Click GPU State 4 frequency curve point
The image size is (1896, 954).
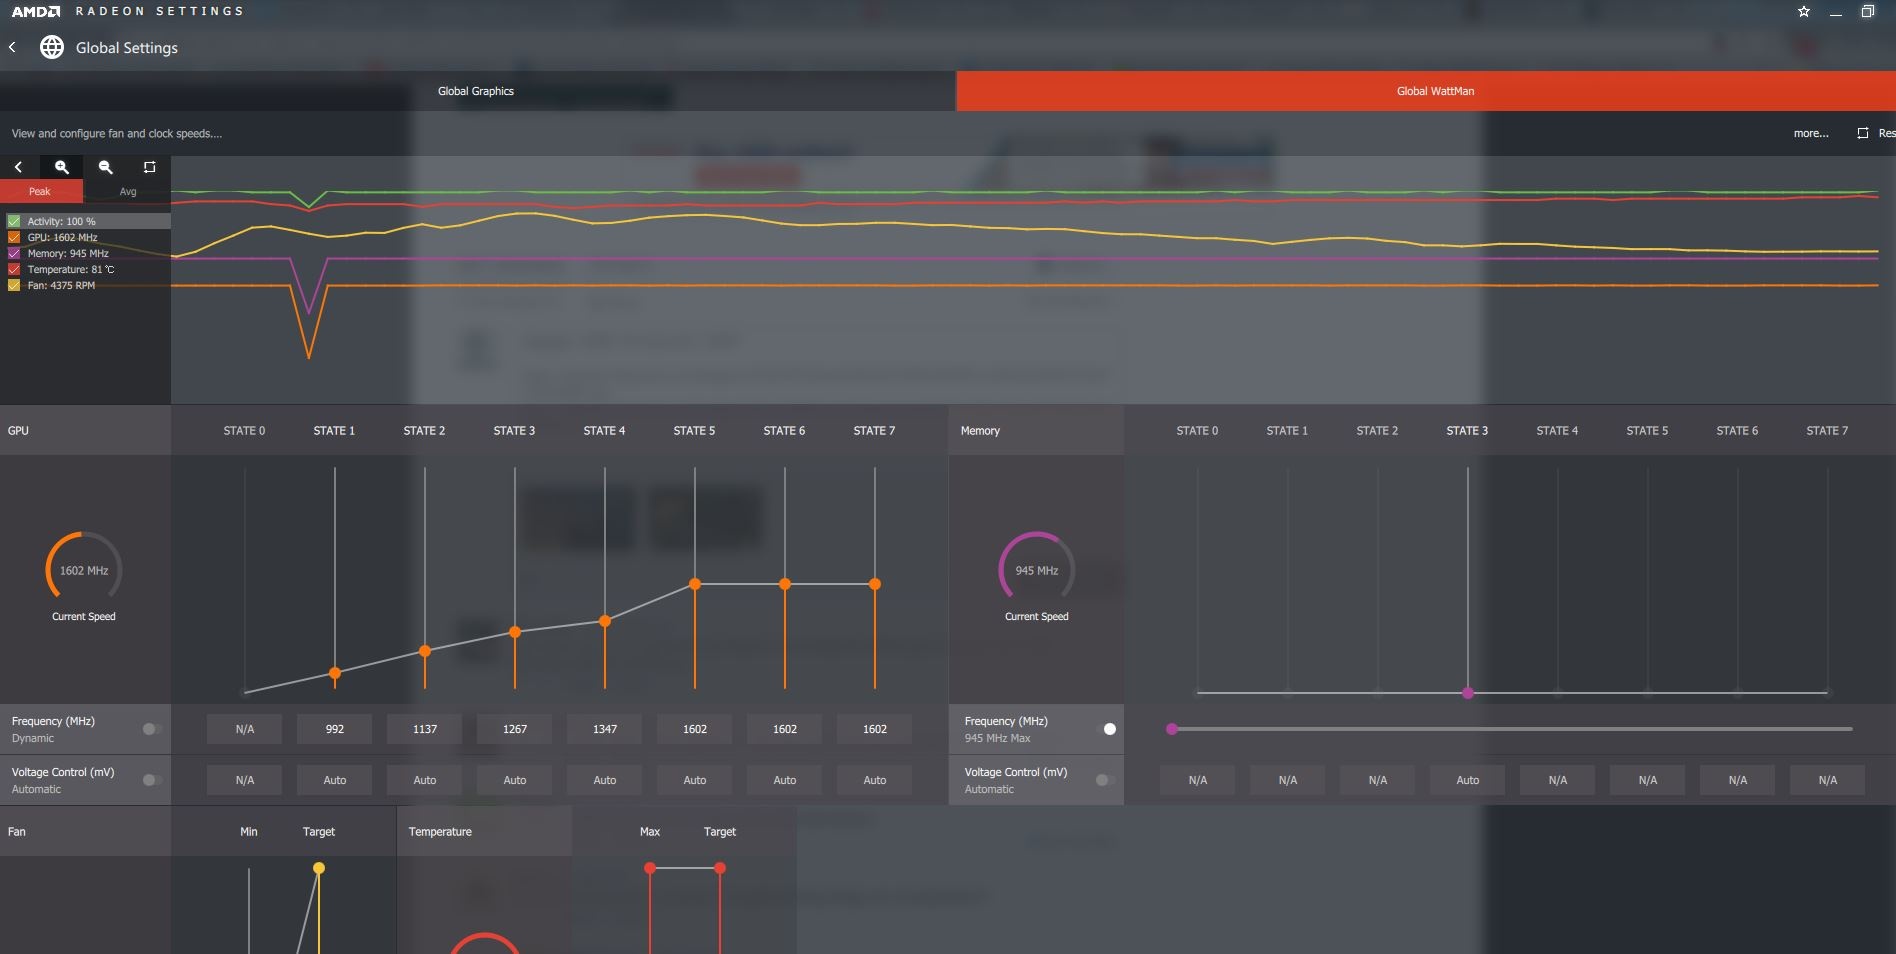point(605,621)
